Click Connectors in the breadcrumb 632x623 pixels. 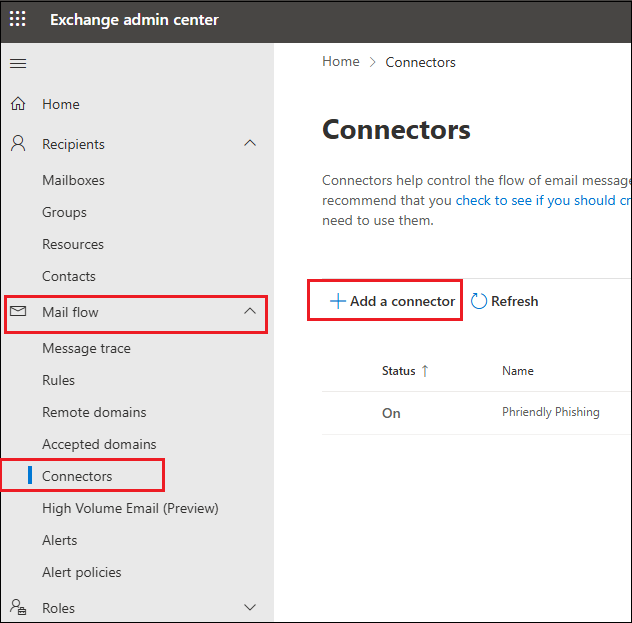(420, 62)
